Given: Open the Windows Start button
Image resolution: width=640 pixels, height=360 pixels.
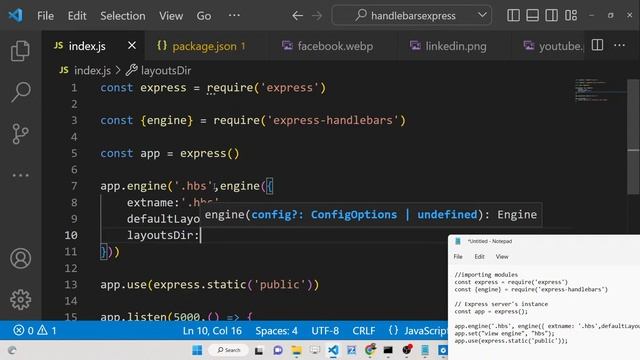Looking at the screenshot, I should (x=197, y=350).
